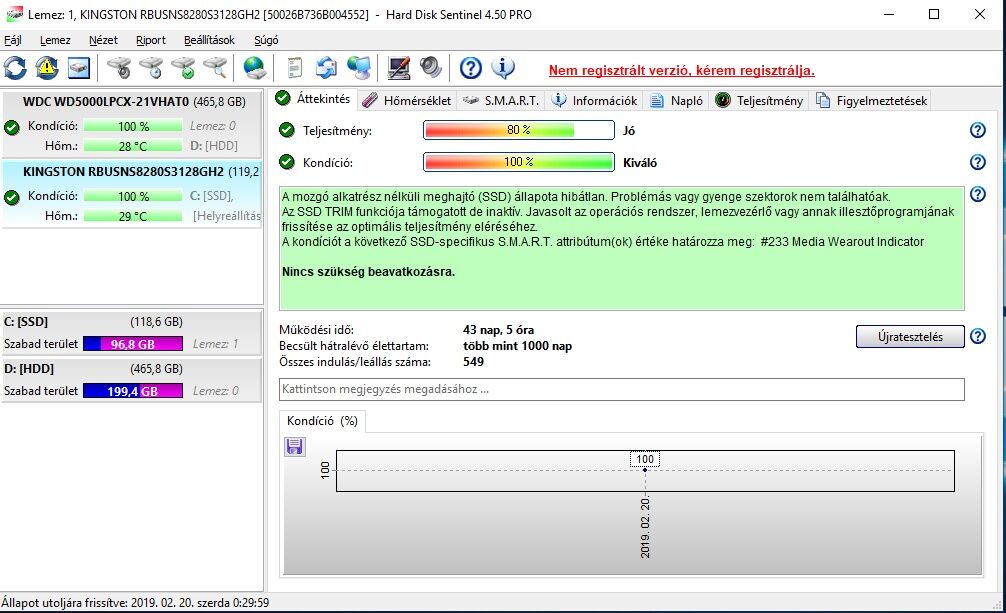
Task: Switch to the Áttekintés tab
Action: [x=313, y=99]
